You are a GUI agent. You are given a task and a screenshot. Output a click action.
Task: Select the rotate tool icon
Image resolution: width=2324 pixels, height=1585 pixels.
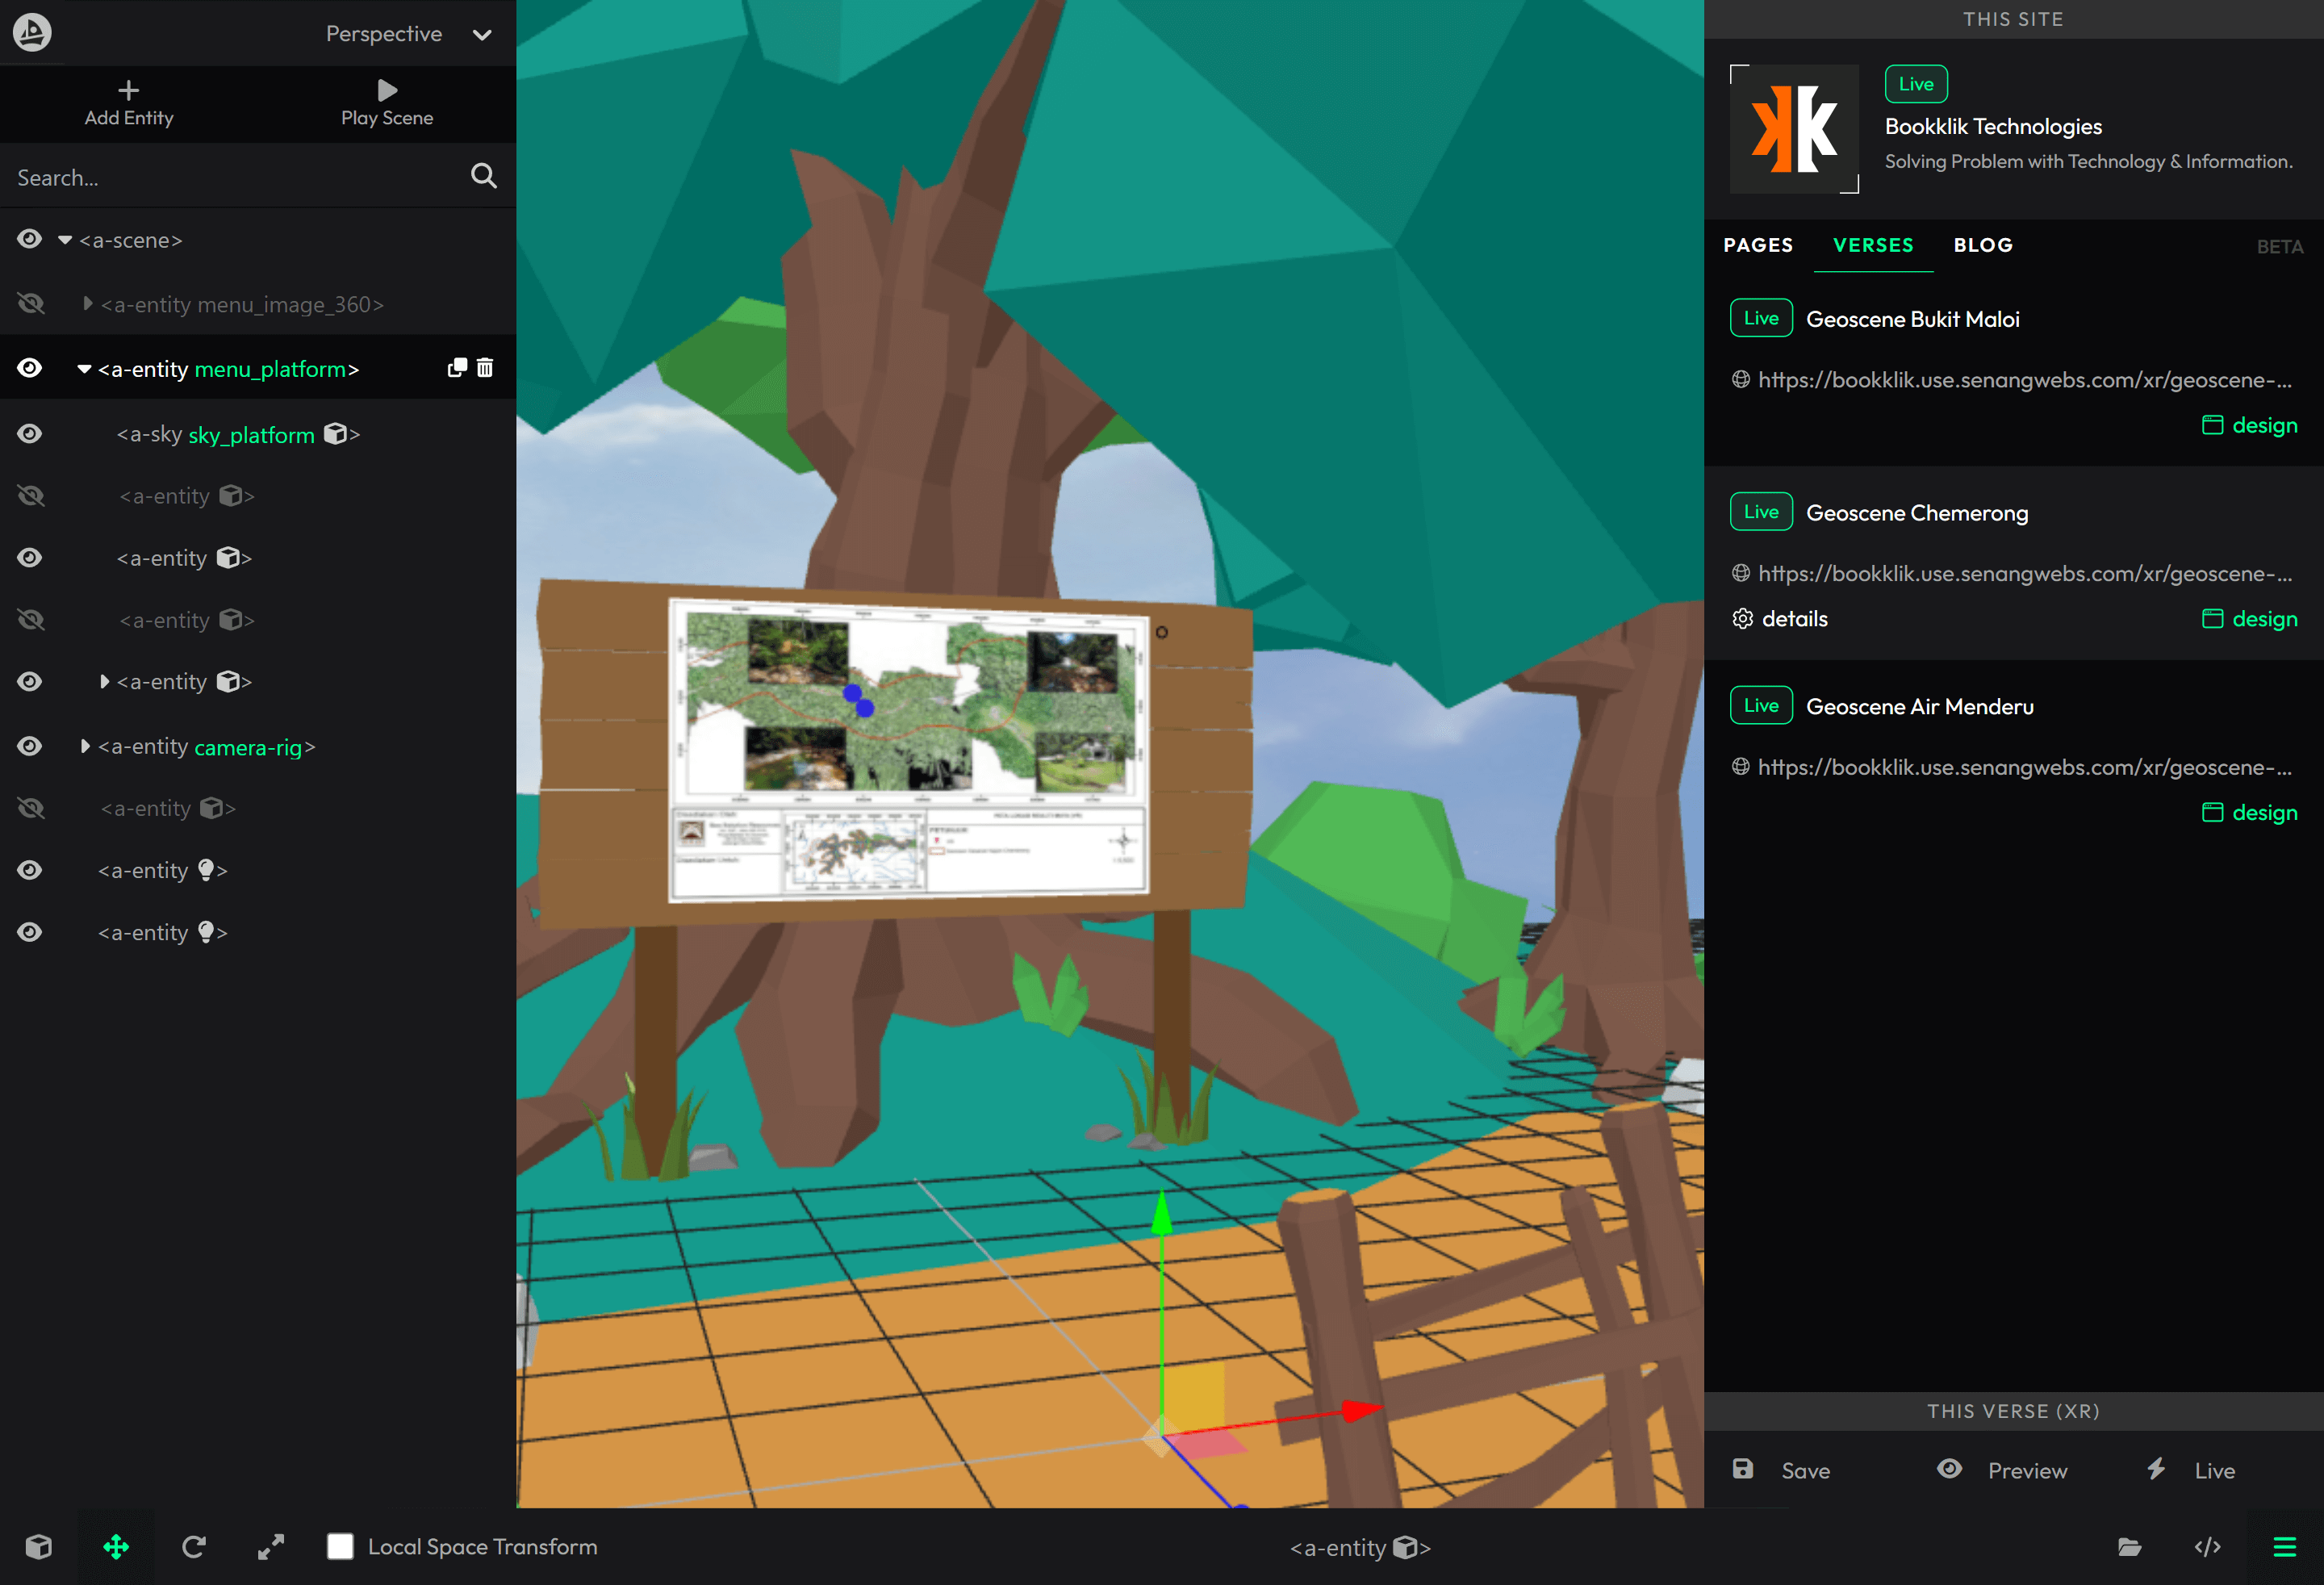[194, 1546]
